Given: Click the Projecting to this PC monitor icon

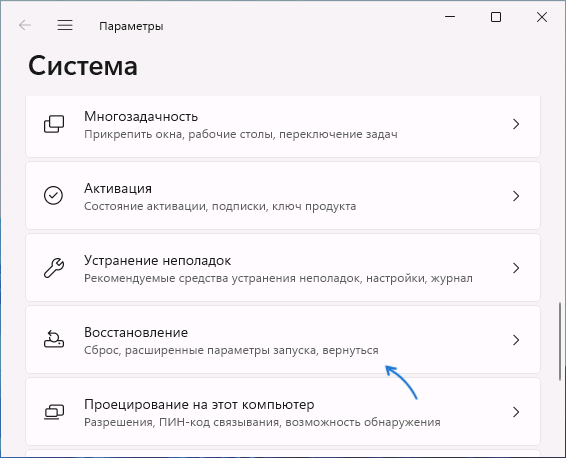Looking at the screenshot, I should pyautogui.click(x=54, y=412).
